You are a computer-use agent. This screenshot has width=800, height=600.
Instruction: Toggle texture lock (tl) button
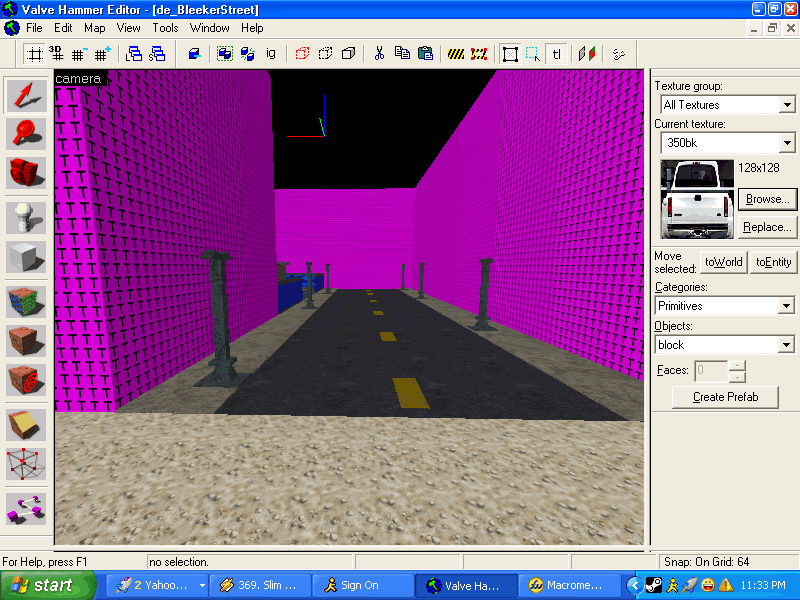tap(557, 53)
